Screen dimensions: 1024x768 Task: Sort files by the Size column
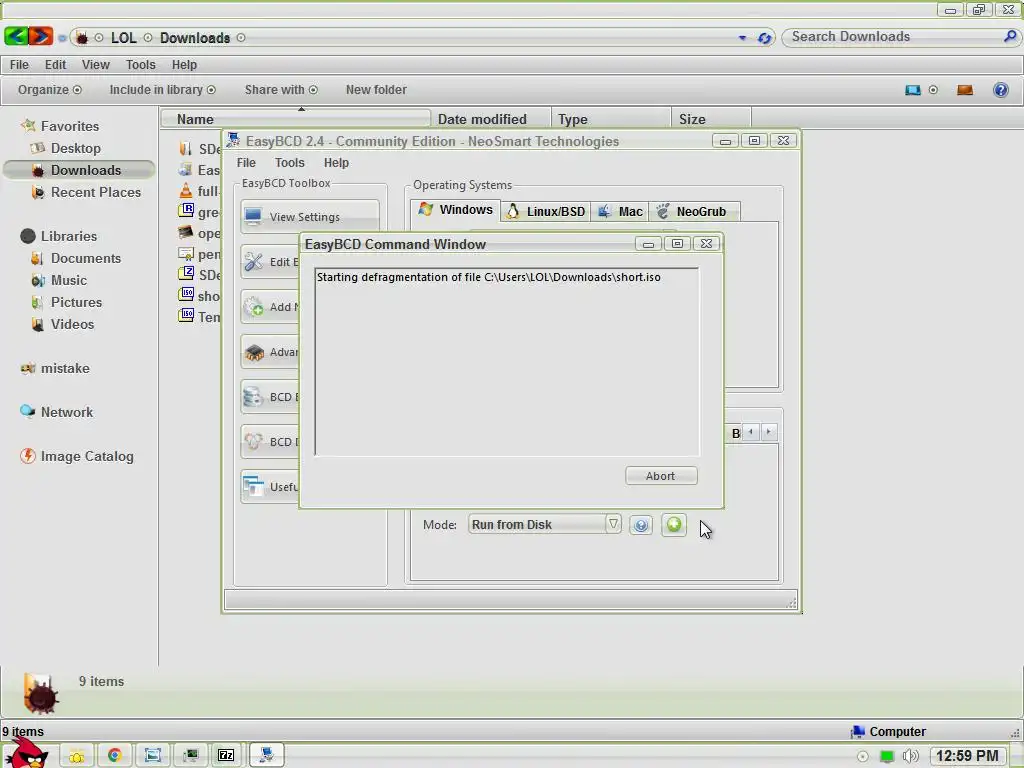coord(711,119)
